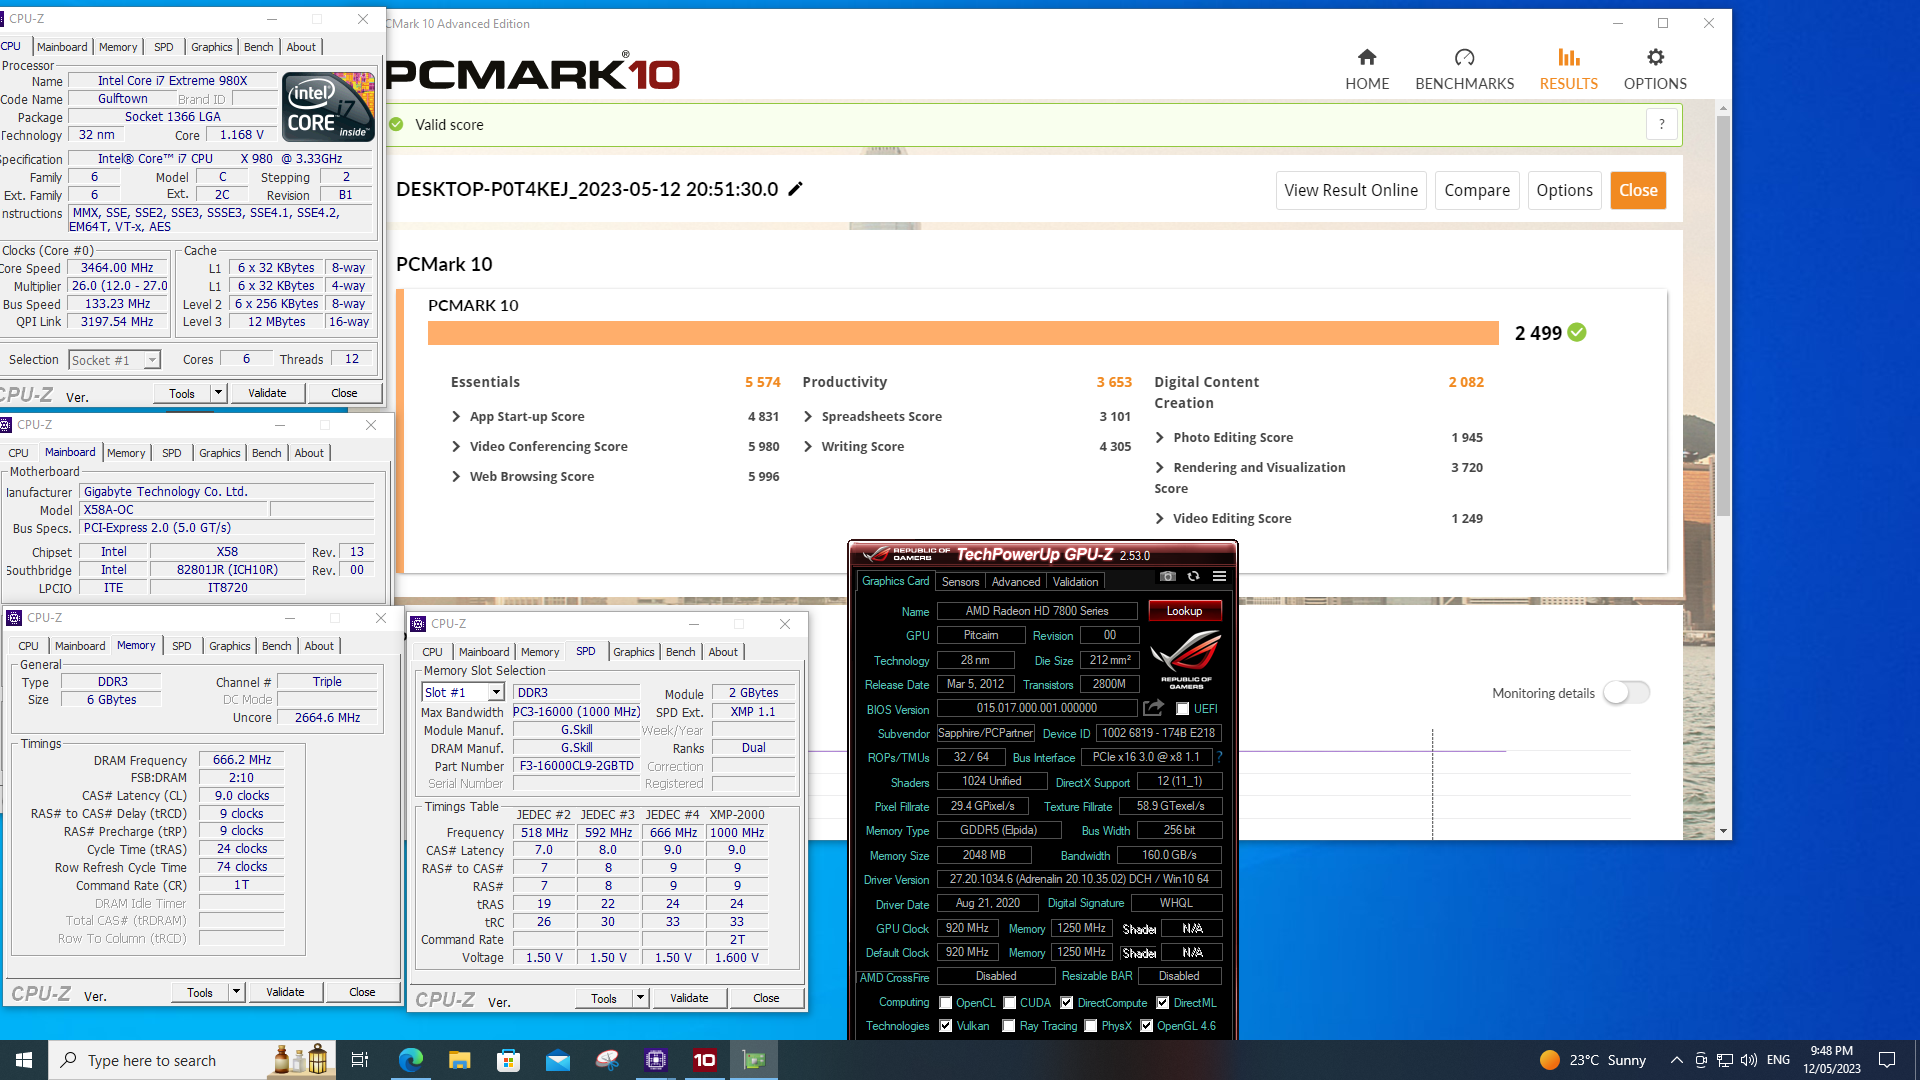Click the bus interface question mark

1219,757
